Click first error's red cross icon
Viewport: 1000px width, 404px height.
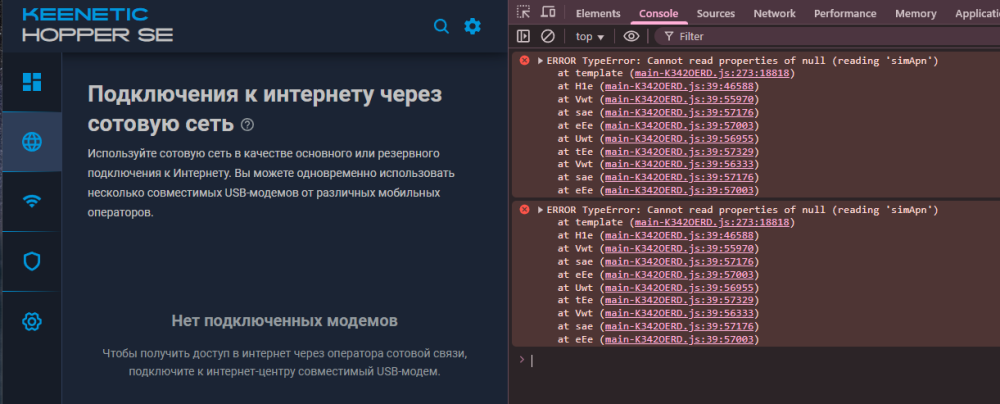coord(524,60)
